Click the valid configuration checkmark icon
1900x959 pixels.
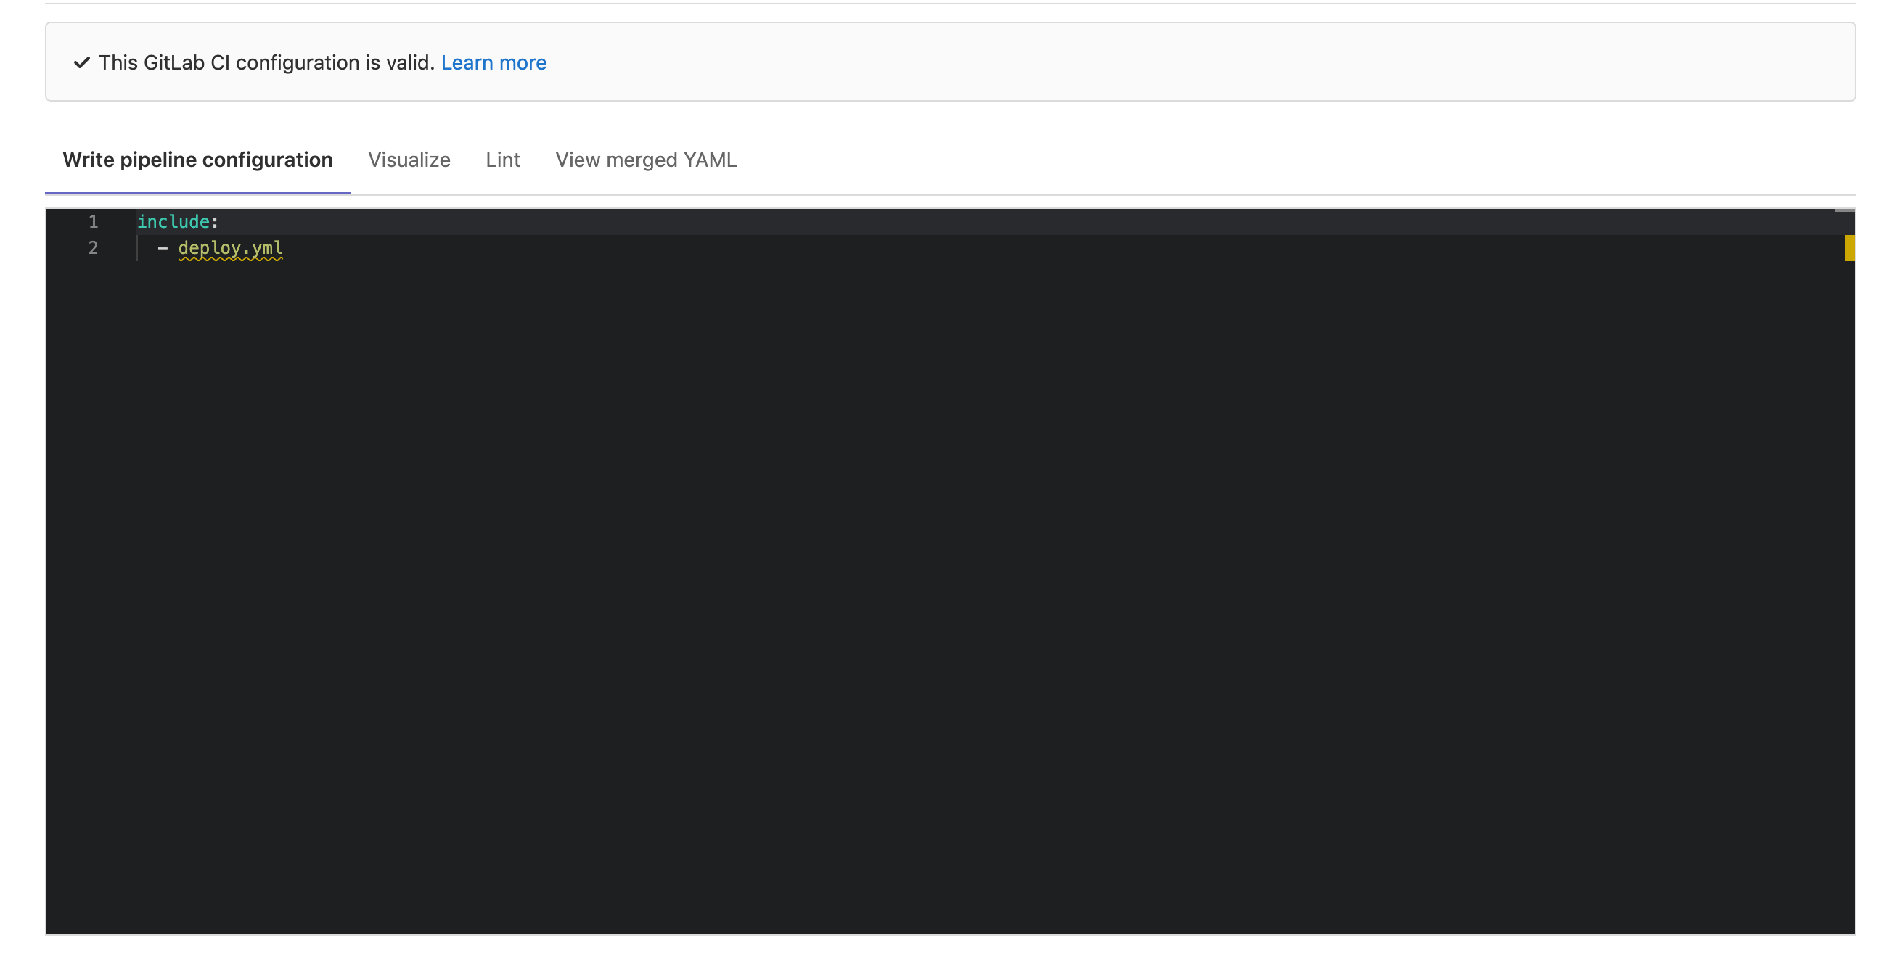point(82,63)
